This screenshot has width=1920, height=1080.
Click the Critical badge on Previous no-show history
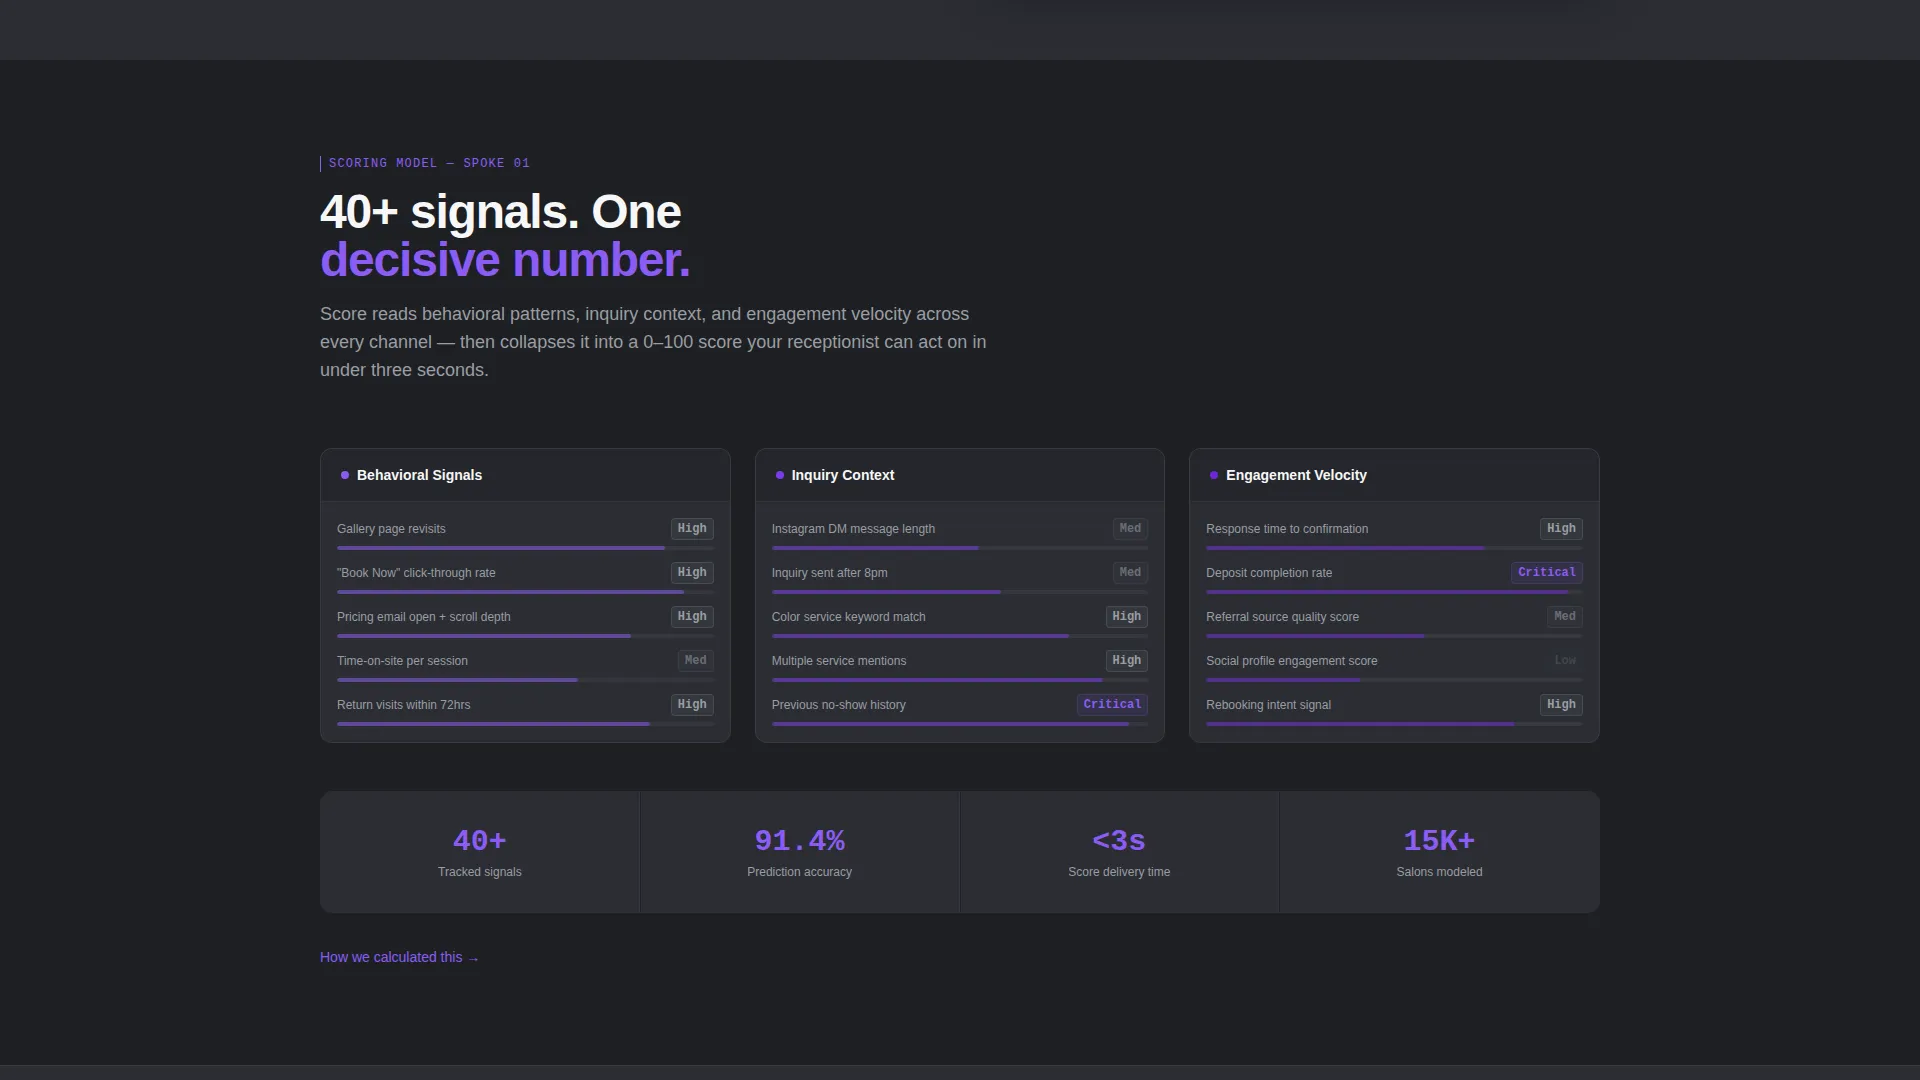pos(1112,704)
